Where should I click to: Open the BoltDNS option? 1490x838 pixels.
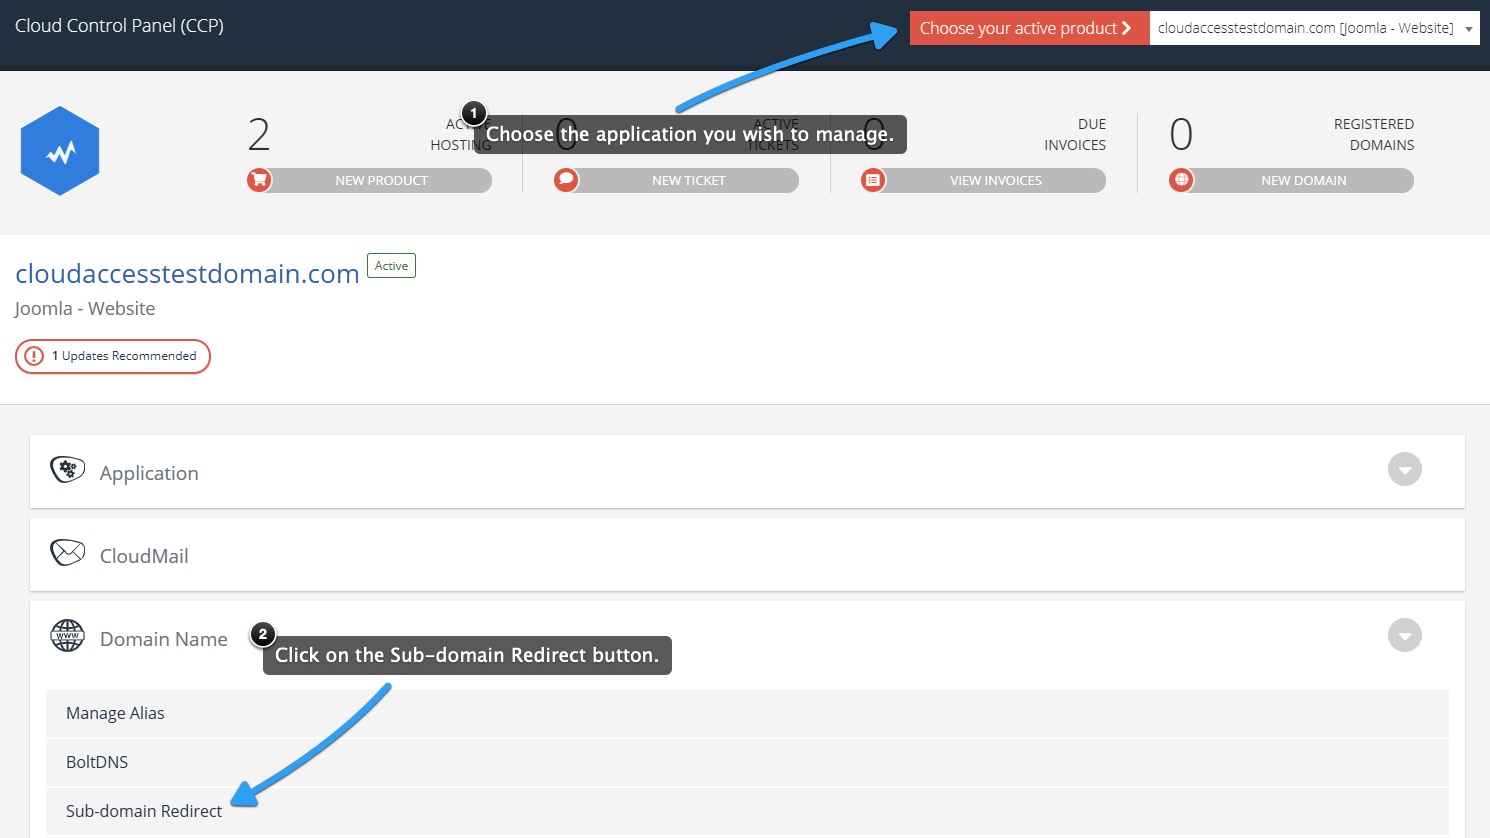coord(747,762)
